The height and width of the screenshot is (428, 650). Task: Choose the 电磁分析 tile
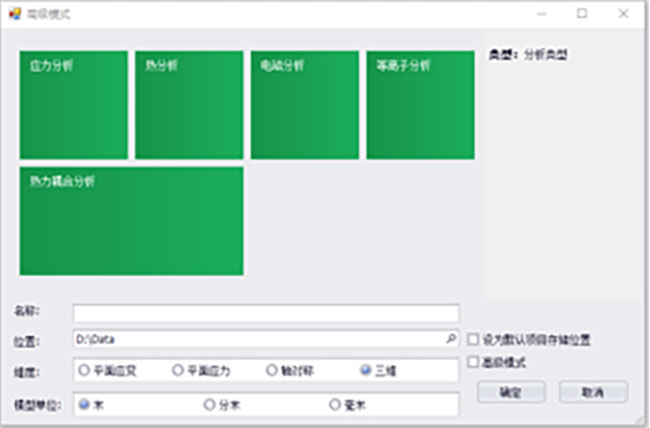coord(304,105)
